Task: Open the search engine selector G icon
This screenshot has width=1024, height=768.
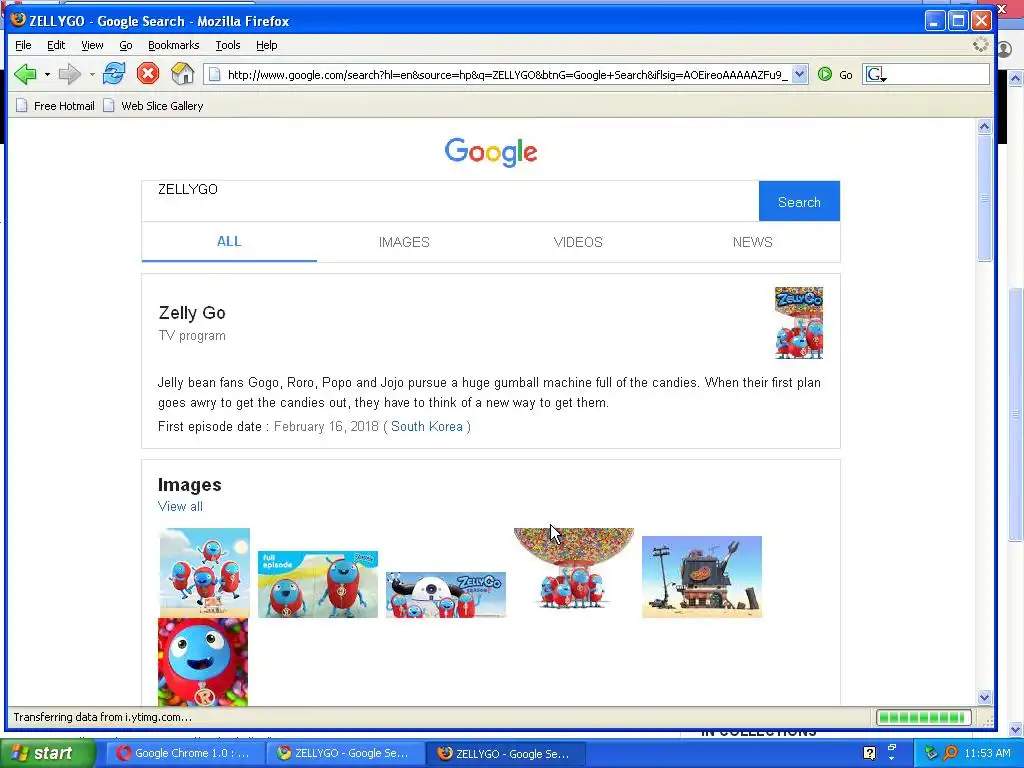Action: [876, 74]
